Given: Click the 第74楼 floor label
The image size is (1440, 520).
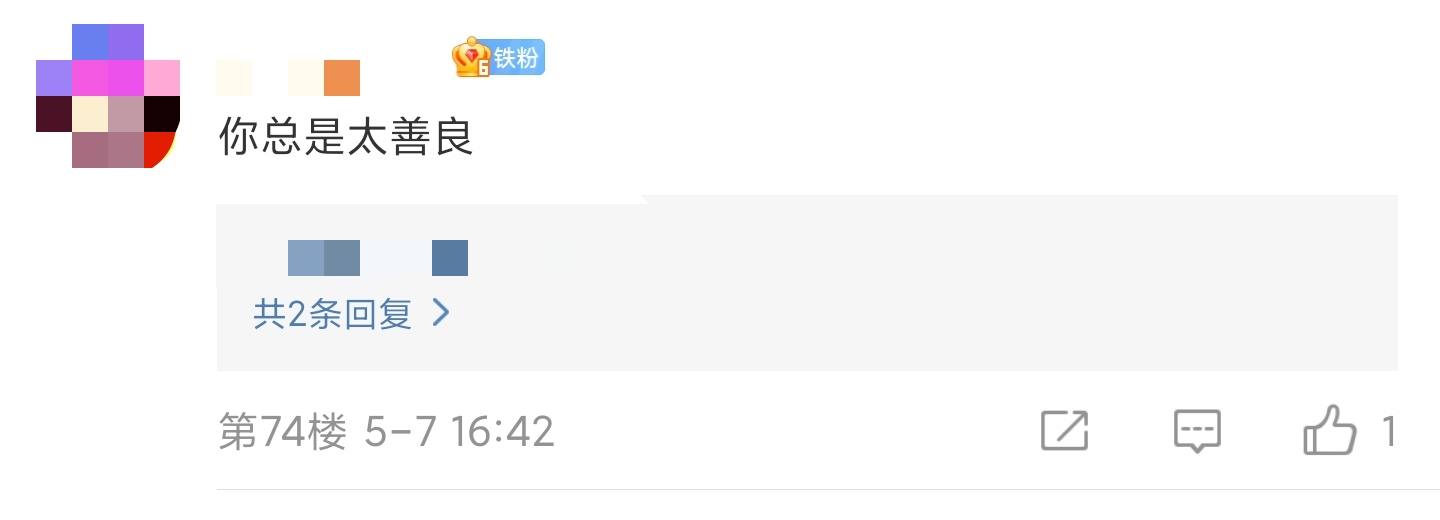Looking at the screenshot, I should [282, 432].
